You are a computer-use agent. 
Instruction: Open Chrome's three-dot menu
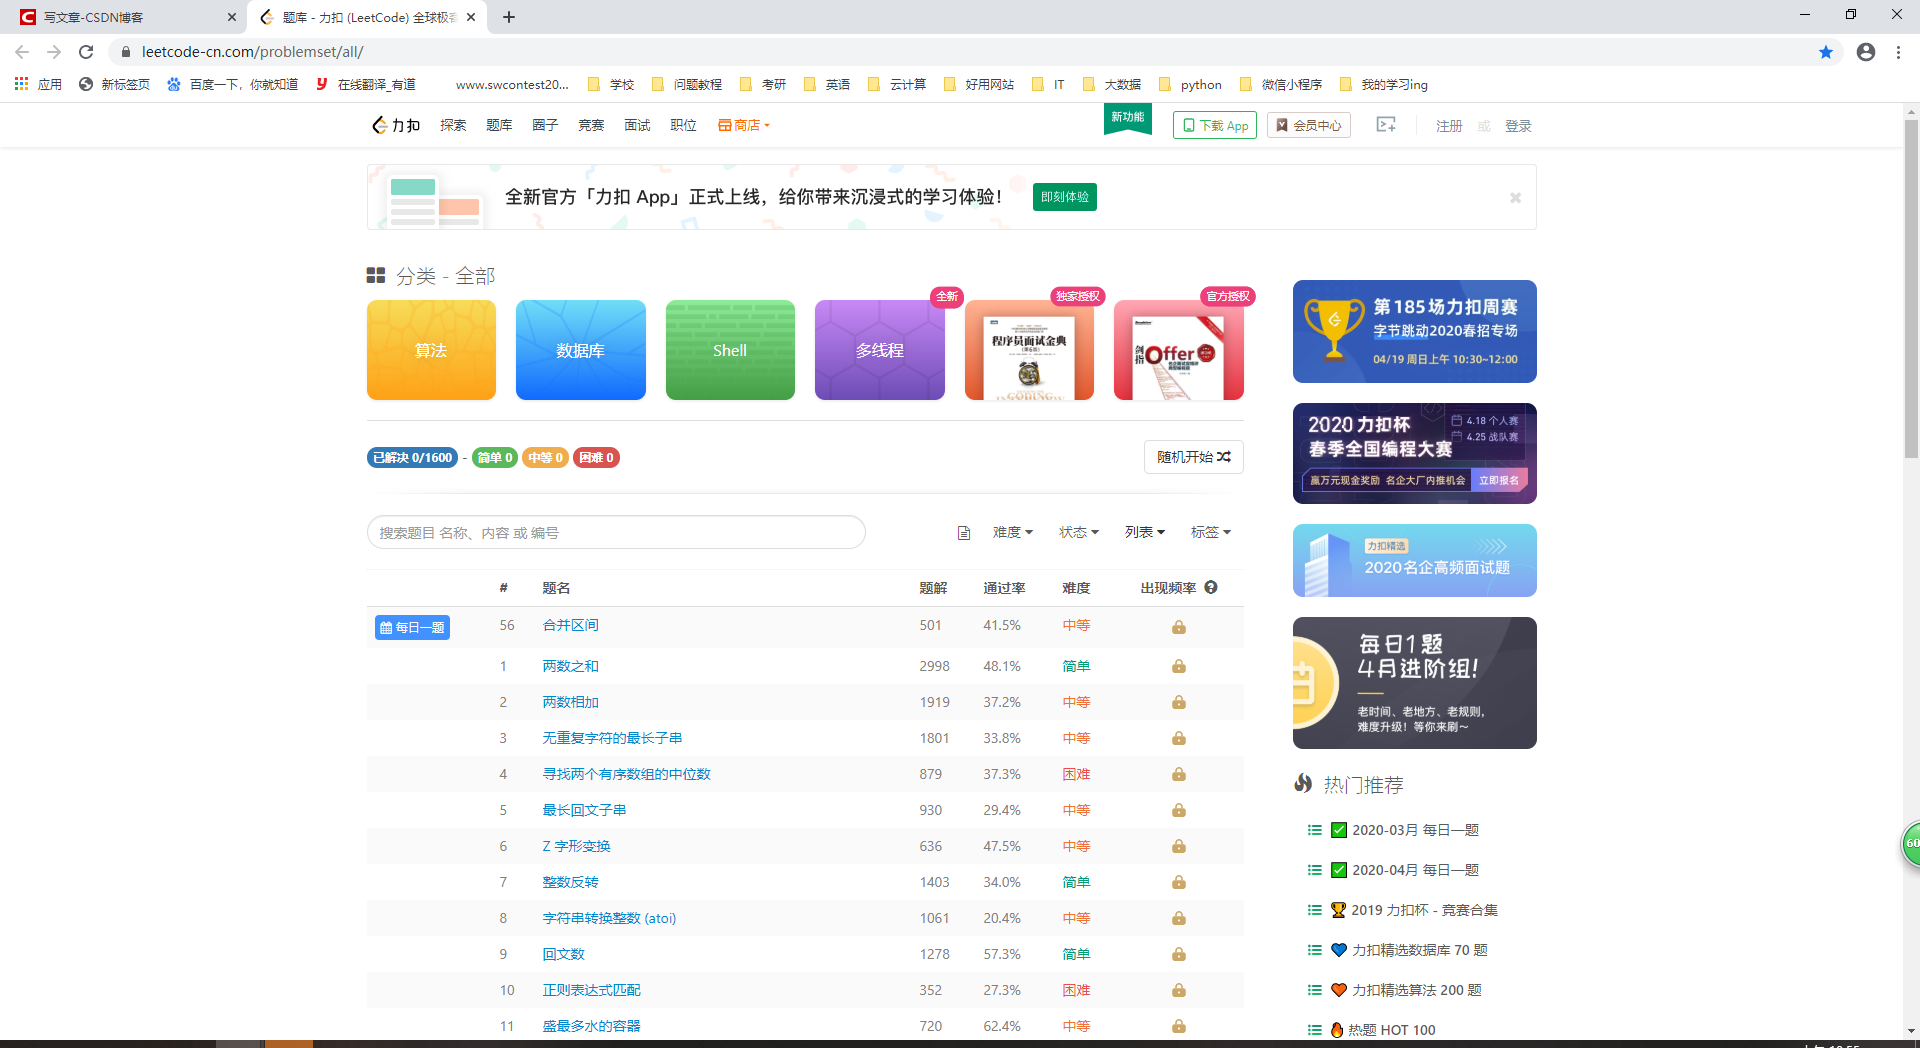pos(1898,52)
